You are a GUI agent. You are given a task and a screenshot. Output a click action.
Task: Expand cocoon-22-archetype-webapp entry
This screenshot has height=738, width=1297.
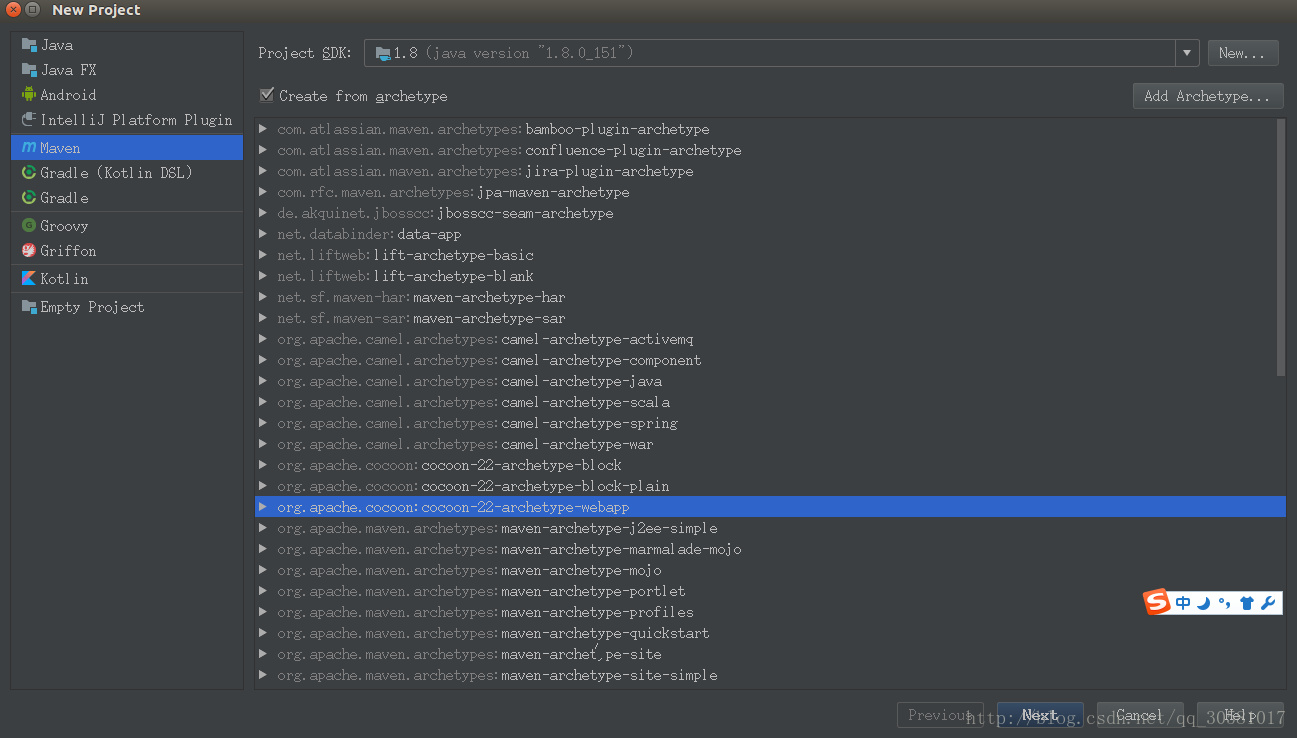263,507
